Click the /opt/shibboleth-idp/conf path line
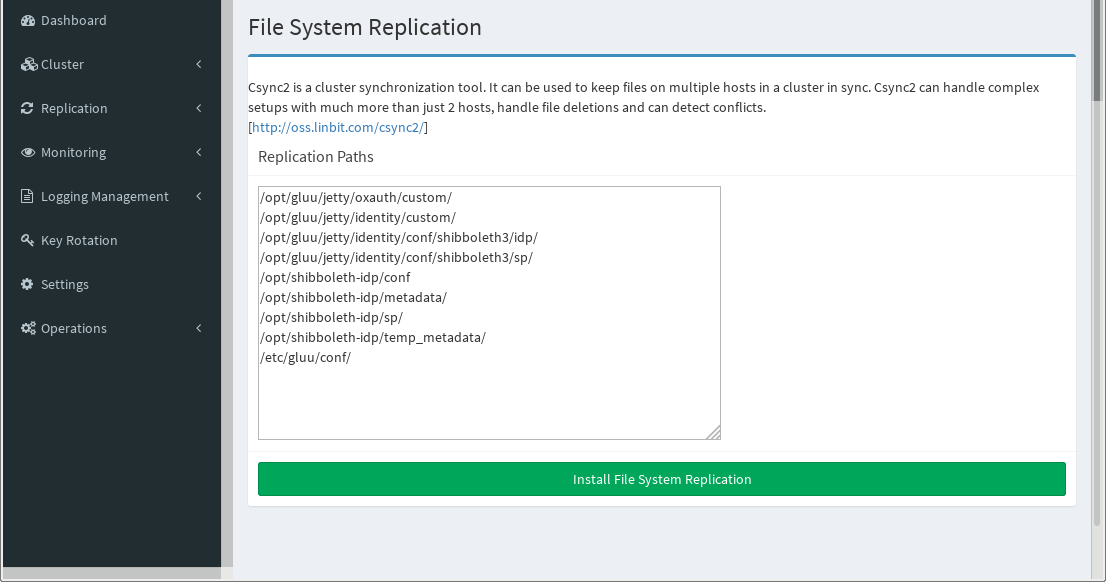The image size is (1106, 582). pyautogui.click(x=335, y=277)
